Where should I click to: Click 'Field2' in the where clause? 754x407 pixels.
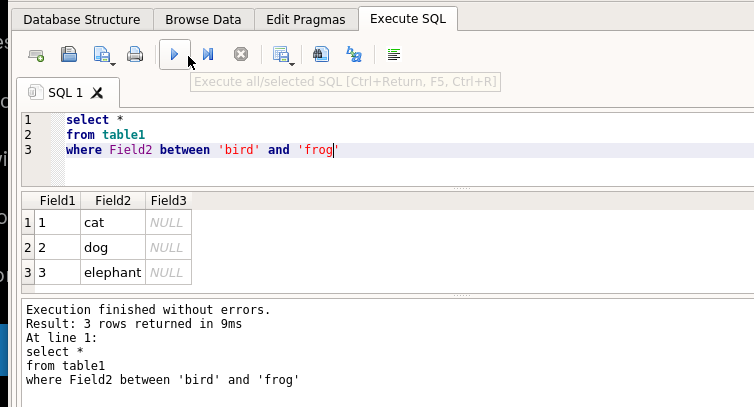coord(130,150)
